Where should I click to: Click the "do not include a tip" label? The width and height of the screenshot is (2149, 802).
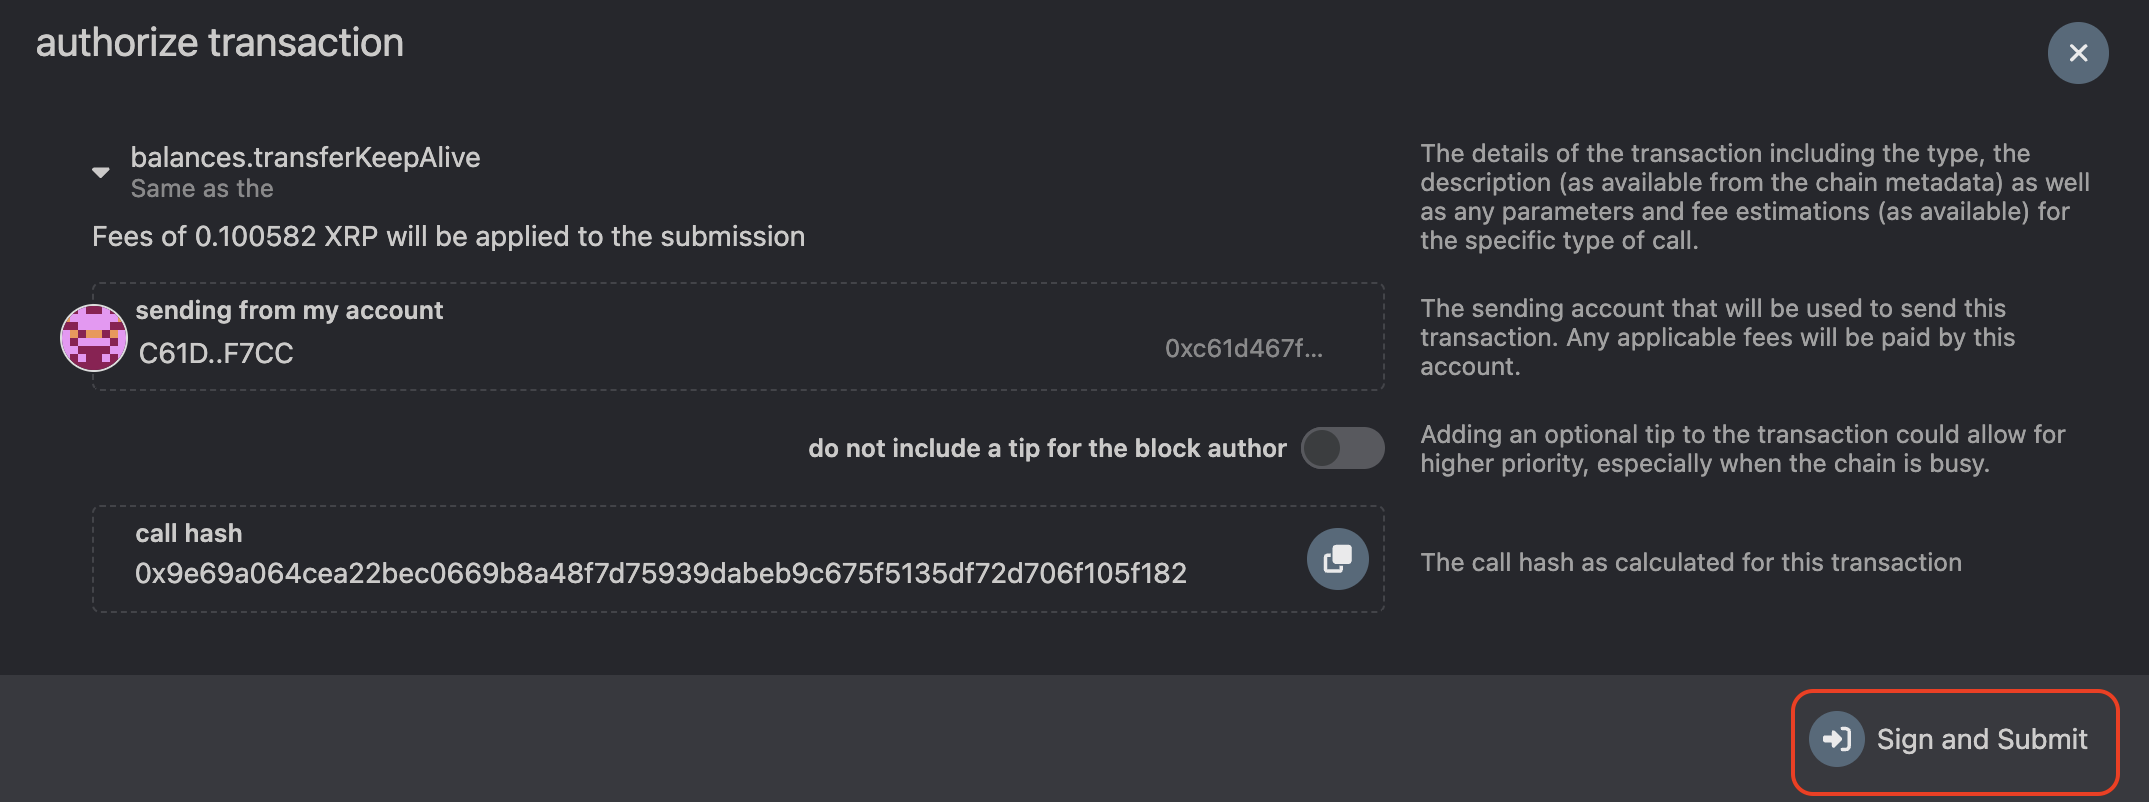[x=1047, y=448]
